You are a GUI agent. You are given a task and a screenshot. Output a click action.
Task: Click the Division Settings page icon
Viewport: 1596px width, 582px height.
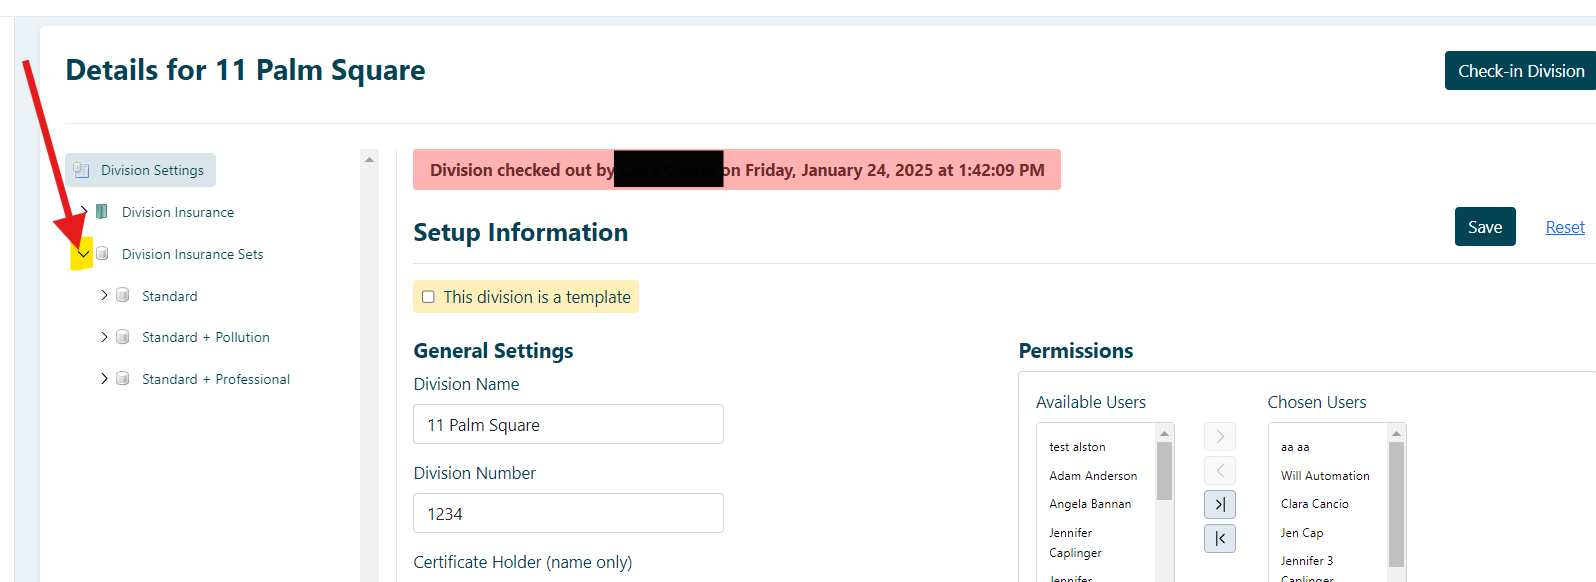pos(82,170)
